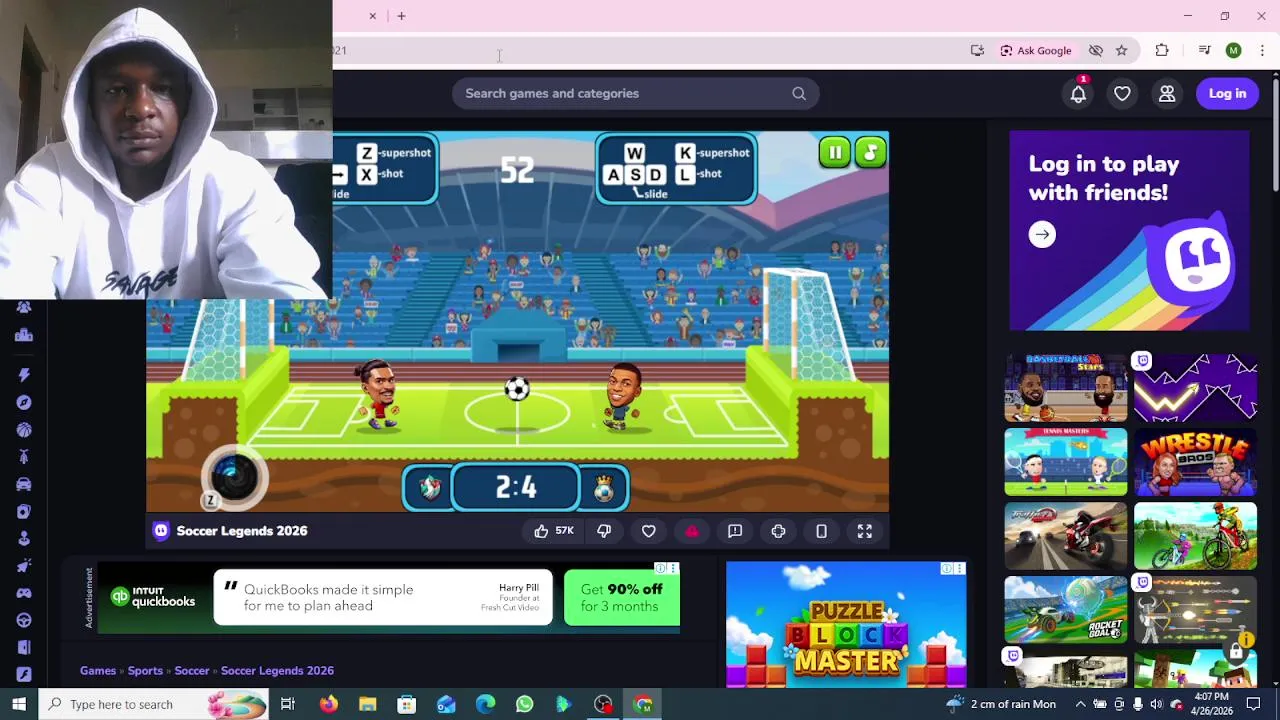Click the arrow on Log in to play banner

pyautogui.click(x=1042, y=234)
